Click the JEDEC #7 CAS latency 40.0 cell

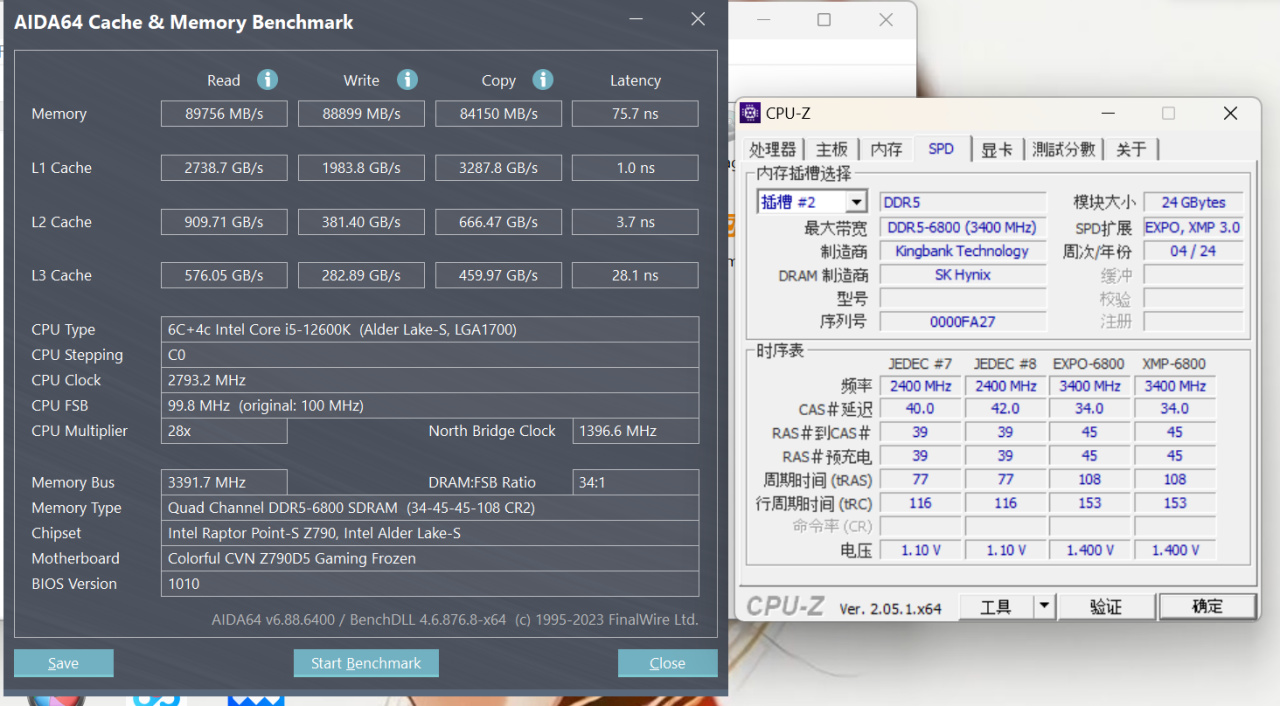(920, 409)
